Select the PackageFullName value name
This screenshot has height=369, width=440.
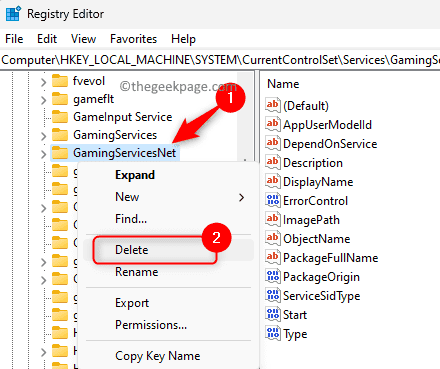click(x=330, y=258)
